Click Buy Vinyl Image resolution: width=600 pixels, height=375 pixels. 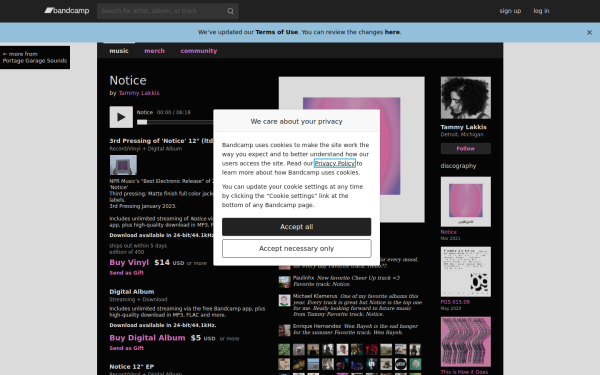(129, 262)
